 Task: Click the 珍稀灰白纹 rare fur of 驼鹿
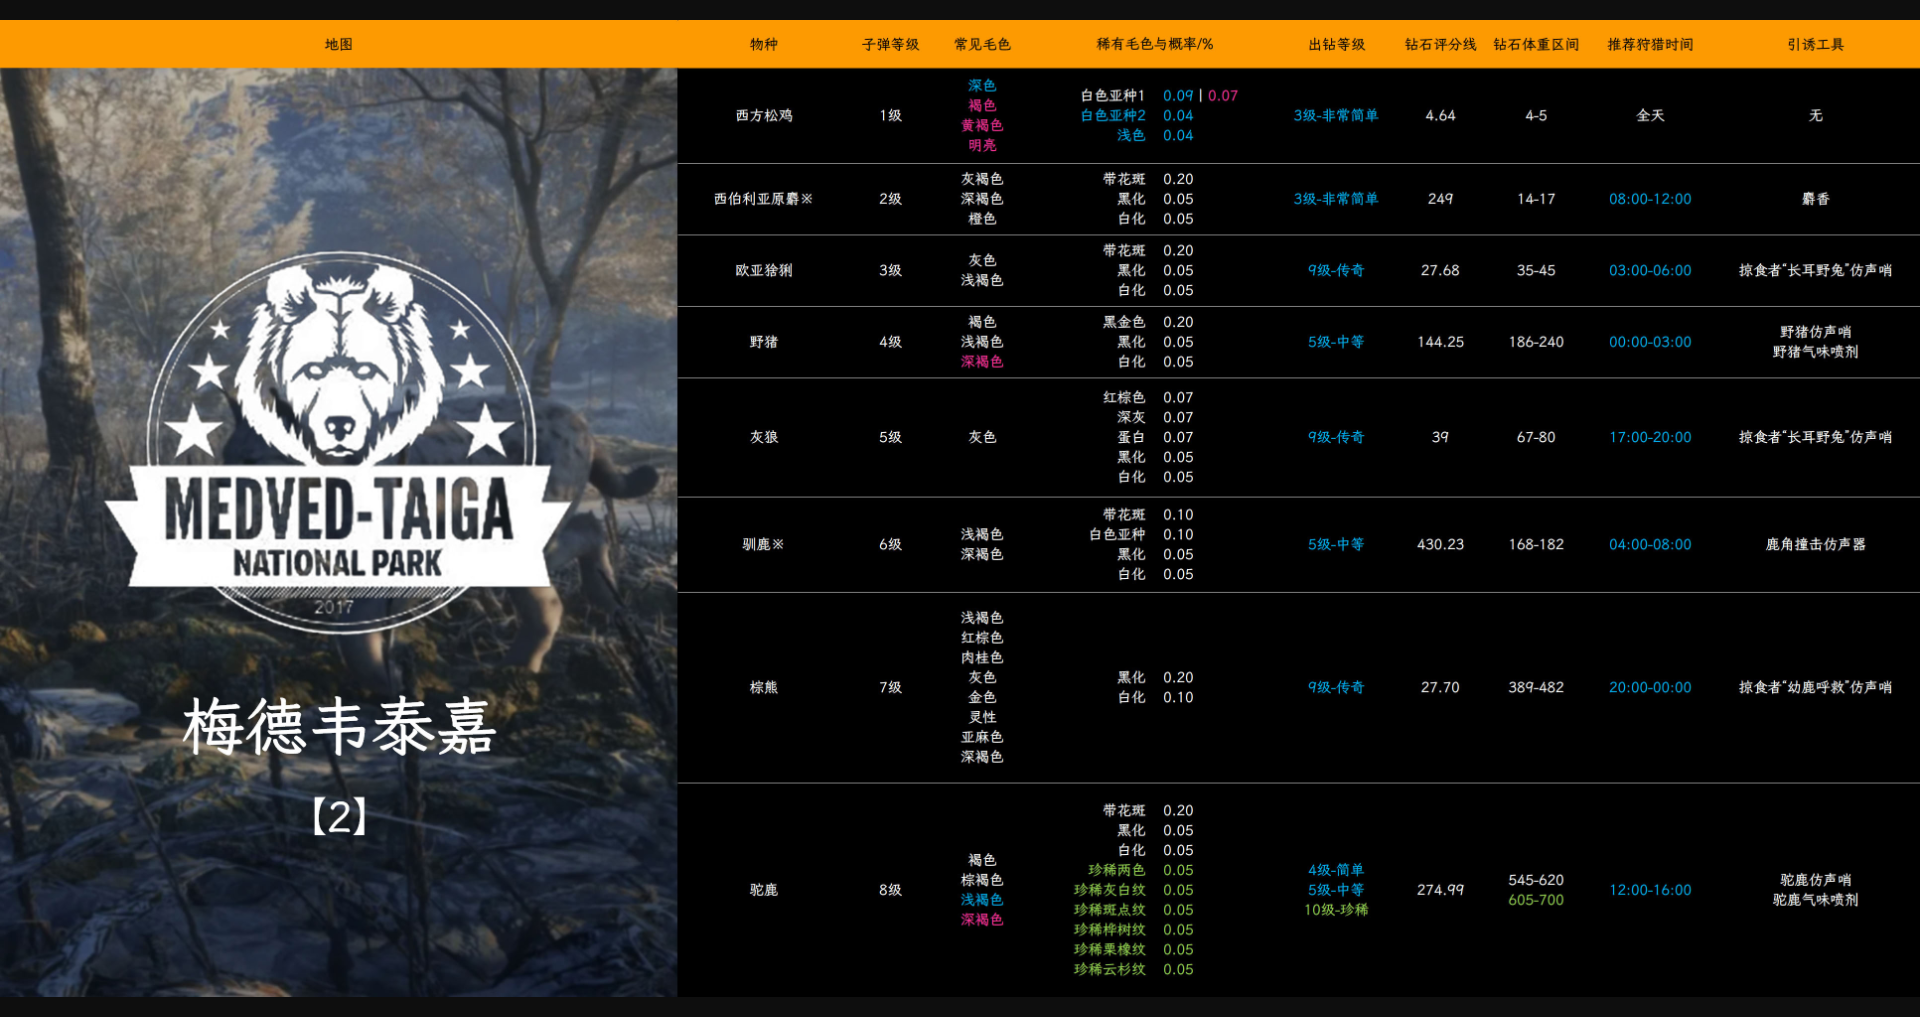pyautogui.click(x=1110, y=890)
